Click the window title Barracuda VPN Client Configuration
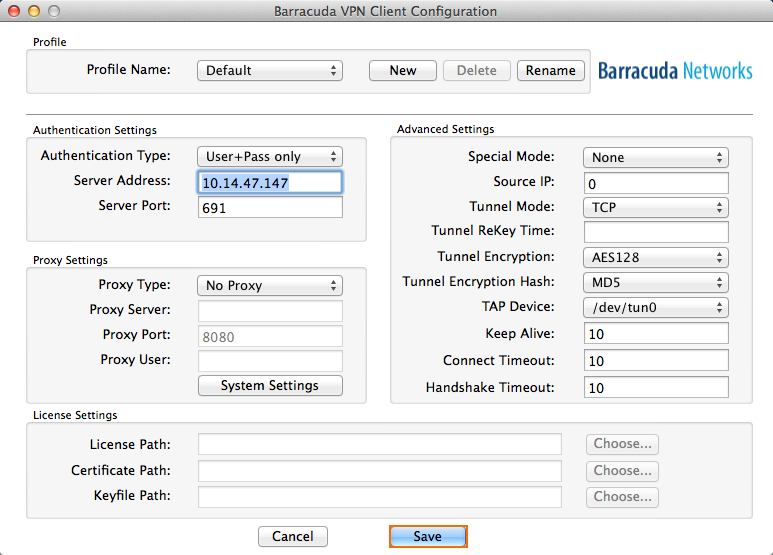 click(386, 11)
